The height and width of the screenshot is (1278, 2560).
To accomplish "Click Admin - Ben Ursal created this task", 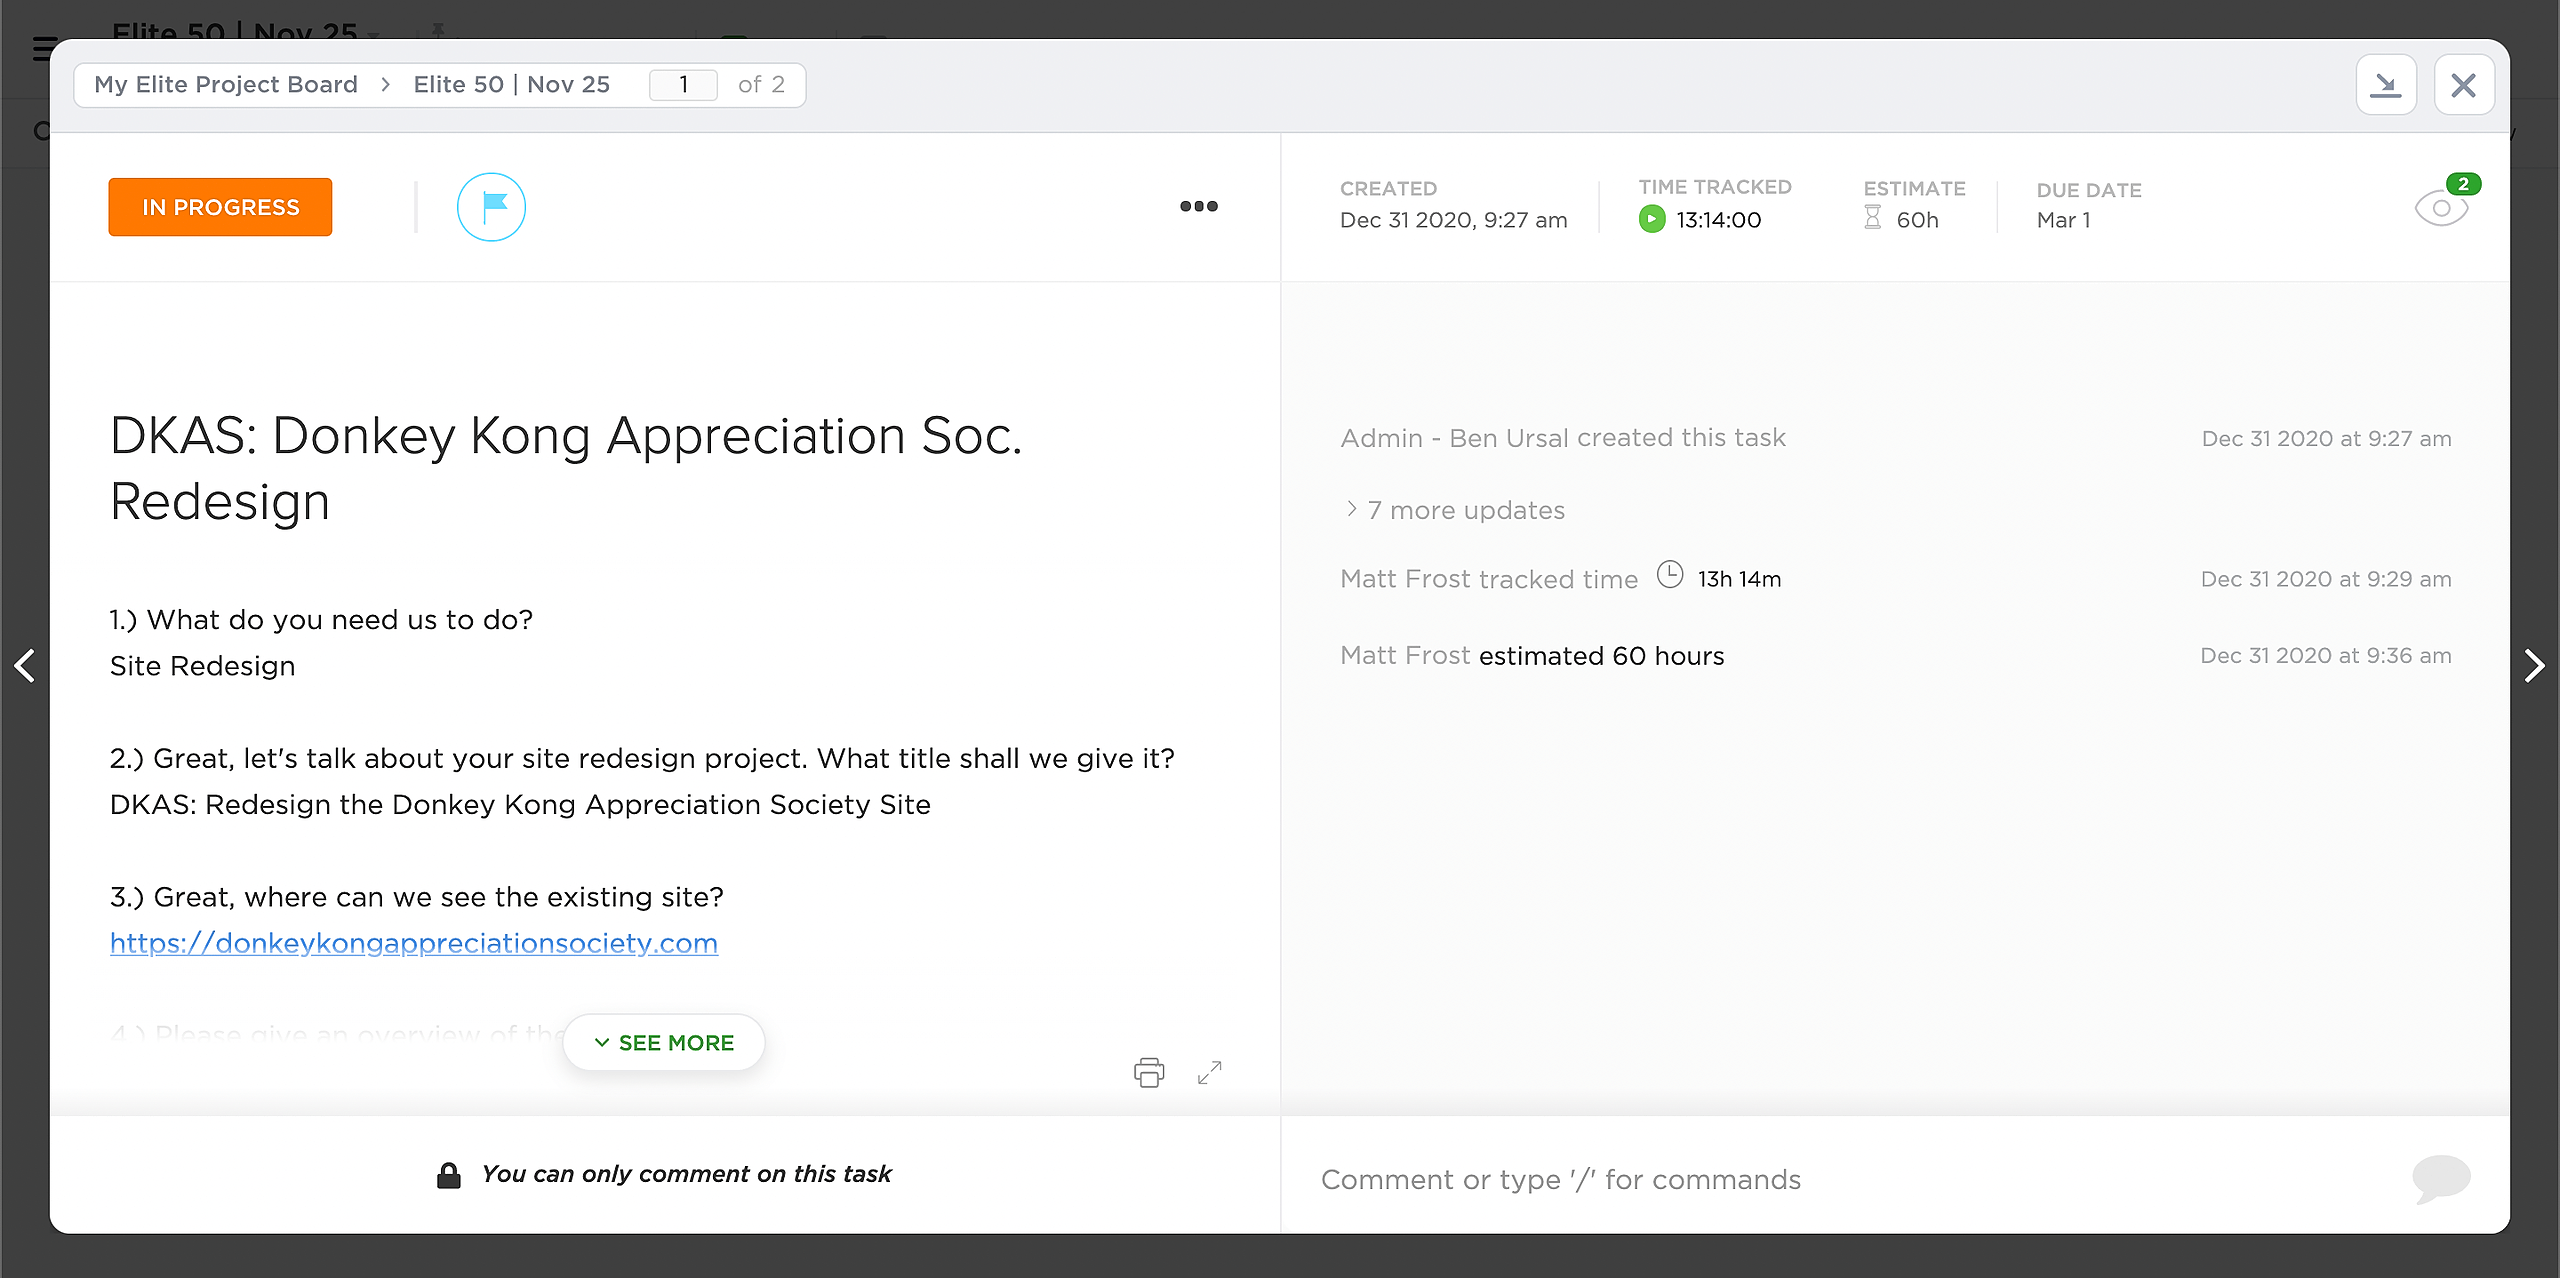I will 1563,438.
